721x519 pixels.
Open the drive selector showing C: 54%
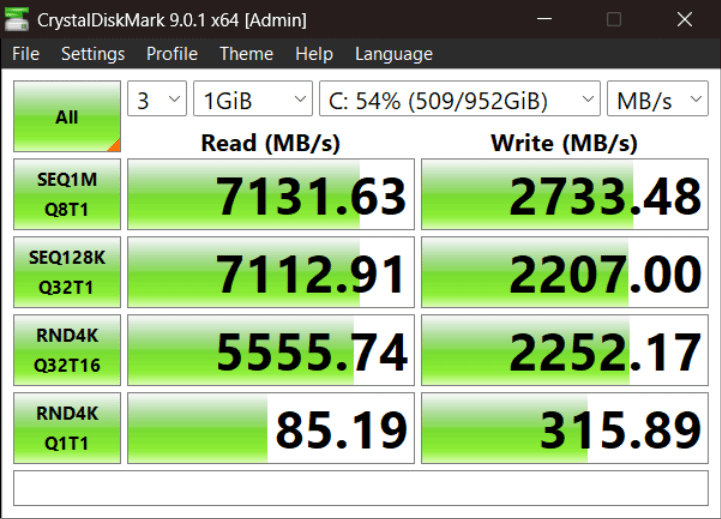click(x=460, y=99)
